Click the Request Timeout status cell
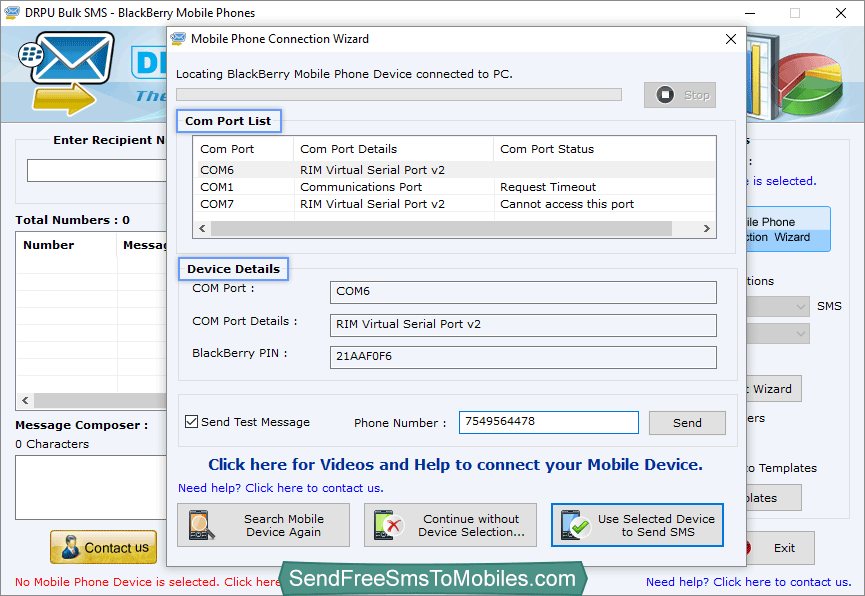Viewport: 865px width, 596px height. point(548,187)
